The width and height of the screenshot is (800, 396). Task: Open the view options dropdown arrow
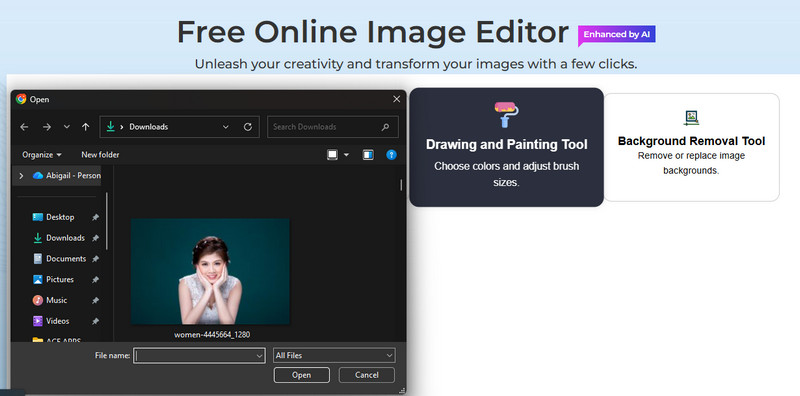tap(346, 155)
